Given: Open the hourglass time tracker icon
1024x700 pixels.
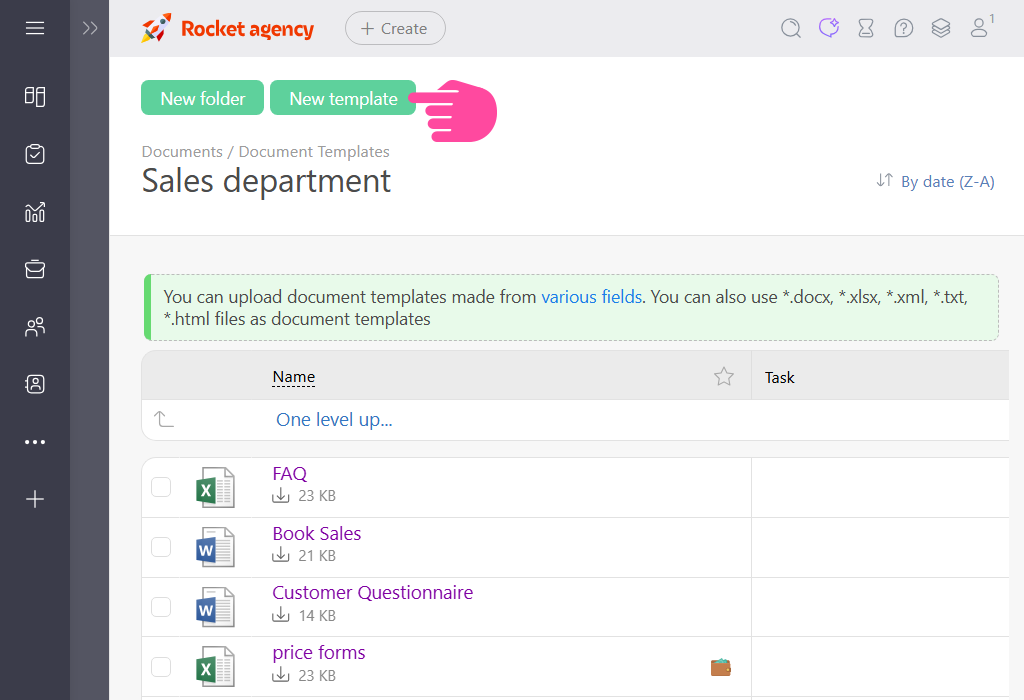Looking at the screenshot, I should (866, 28).
